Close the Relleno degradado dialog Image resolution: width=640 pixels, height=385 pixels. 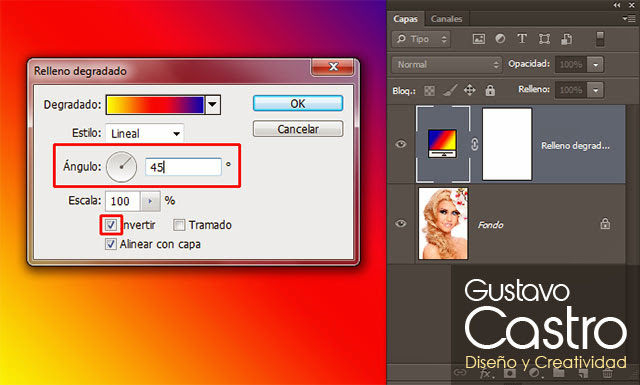pos(333,66)
